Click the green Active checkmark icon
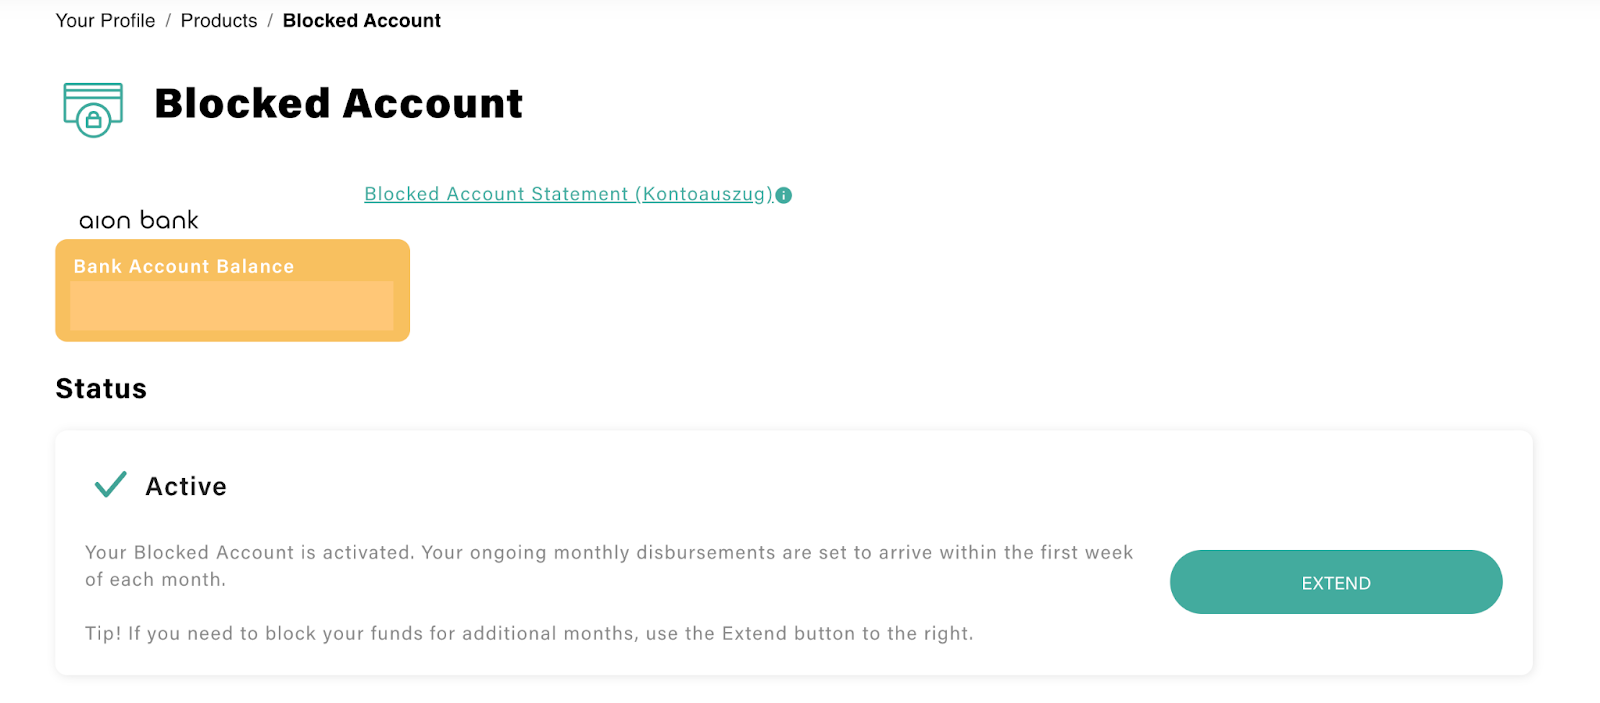This screenshot has height=703, width=1600. 110,485
